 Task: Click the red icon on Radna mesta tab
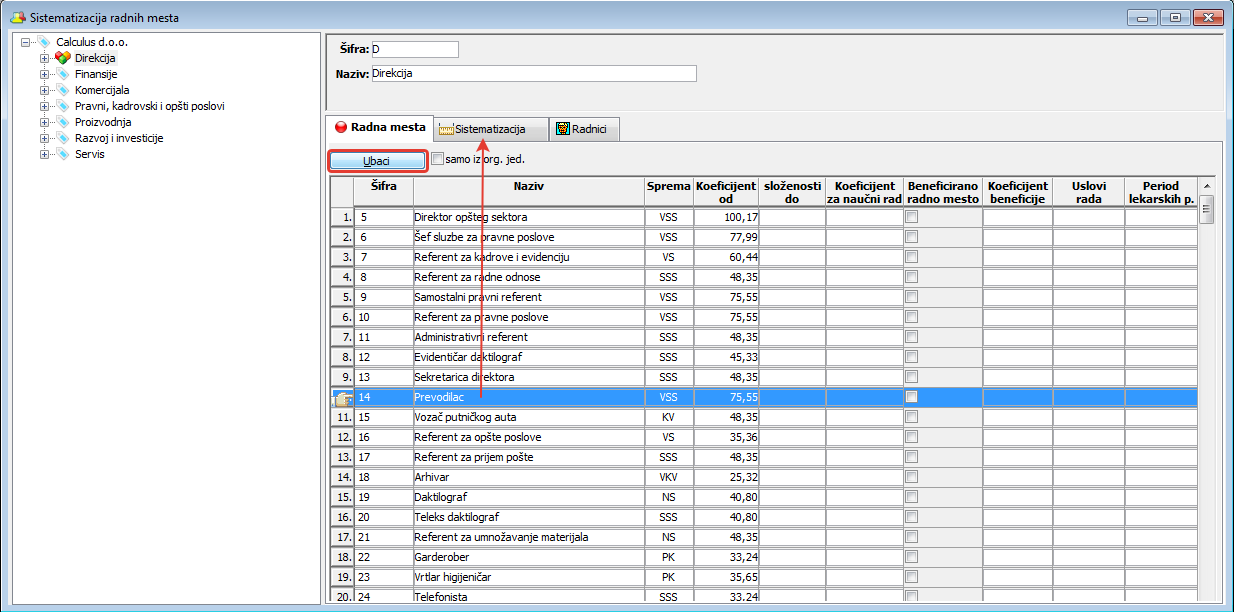(x=340, y=127)
